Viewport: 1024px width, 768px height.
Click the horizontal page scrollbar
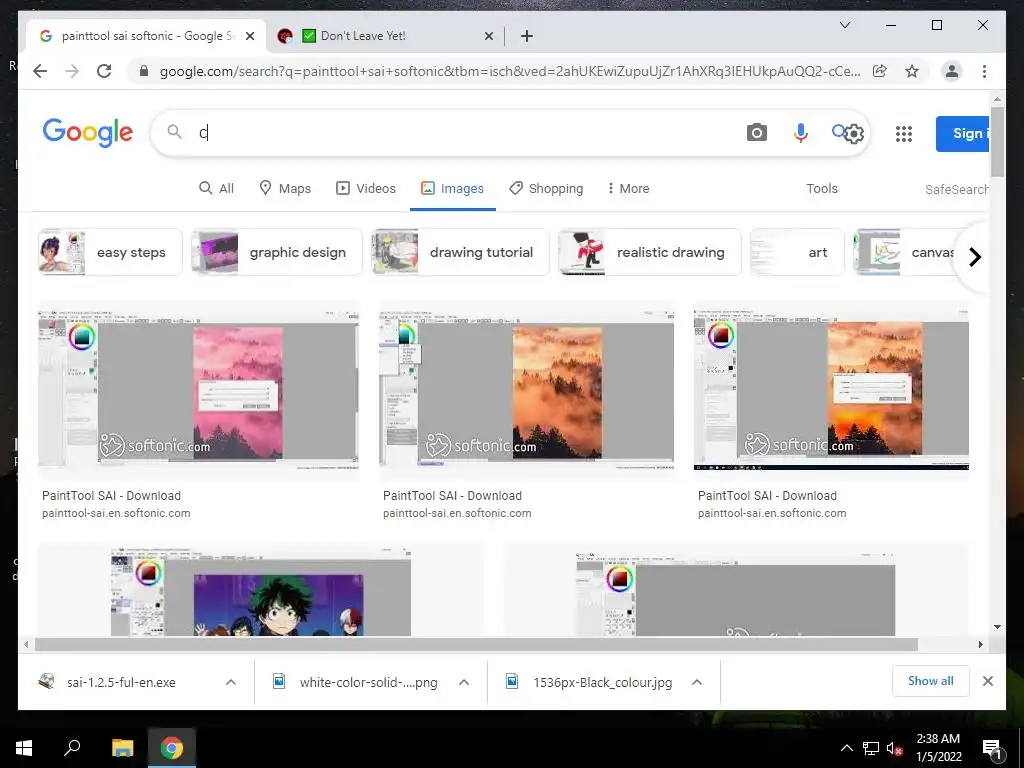coord(476,645)
